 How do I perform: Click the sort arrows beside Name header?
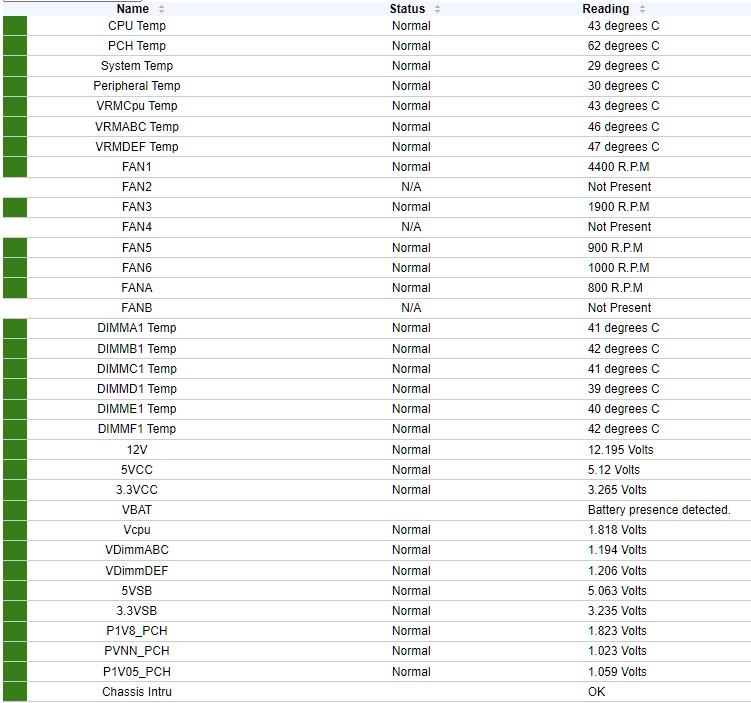(162, 9)
